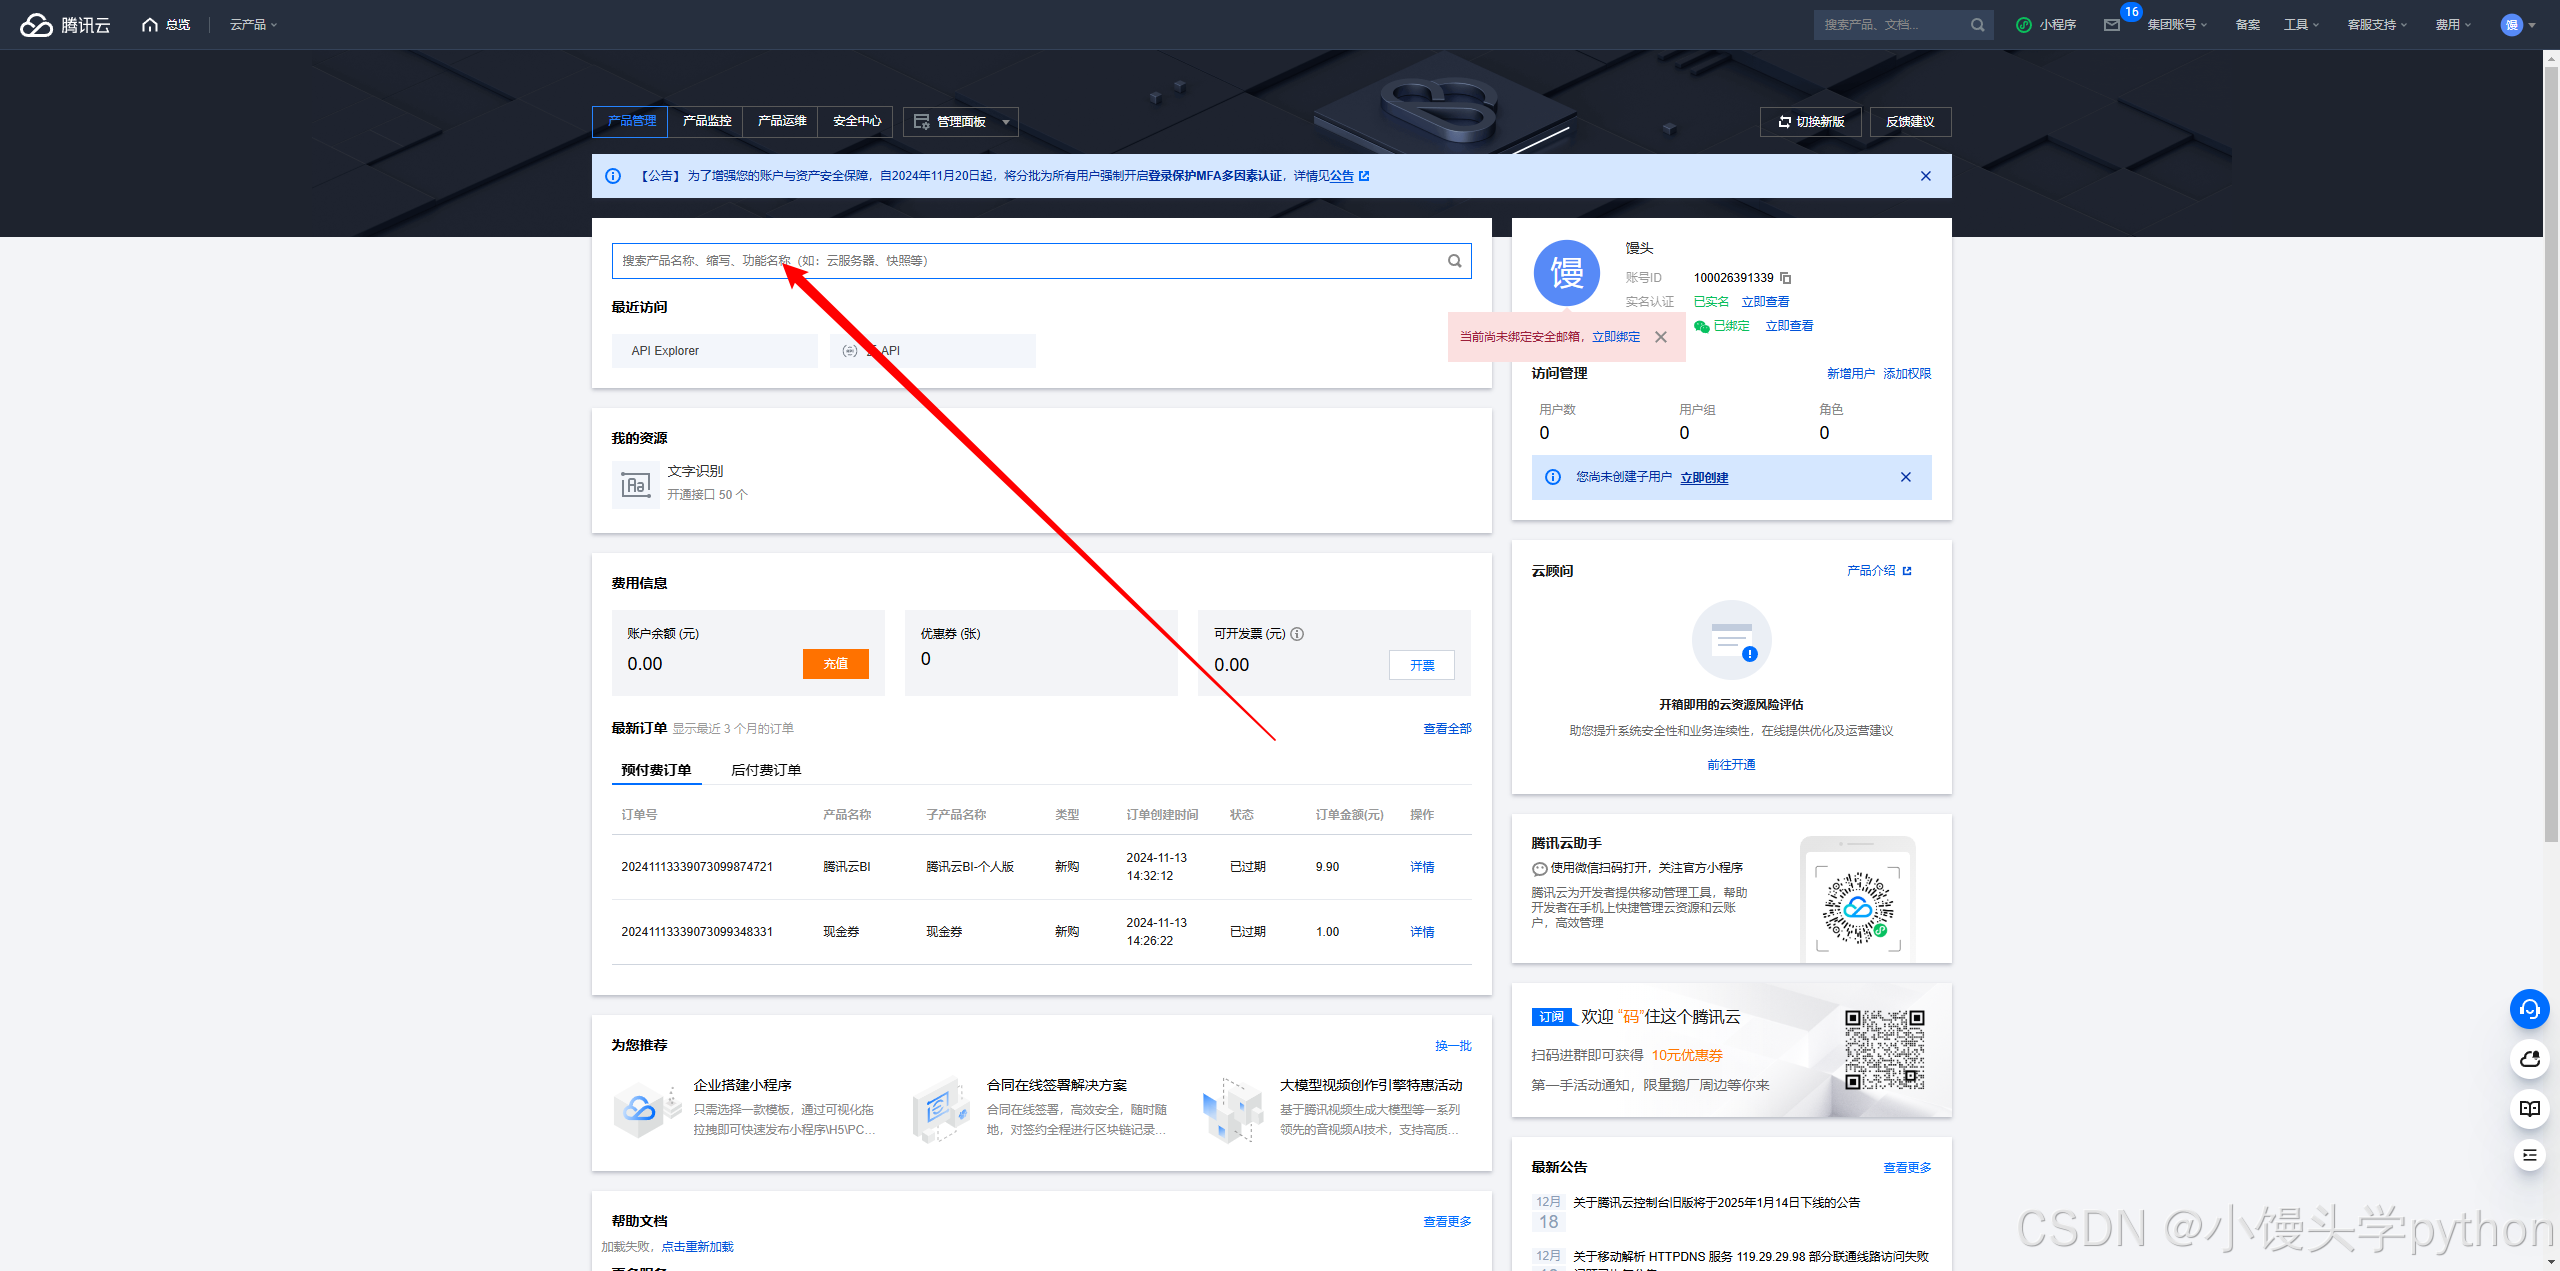Close the unbound security email warning
Screen dimensions: 2560x1271
pos(1661,337)
